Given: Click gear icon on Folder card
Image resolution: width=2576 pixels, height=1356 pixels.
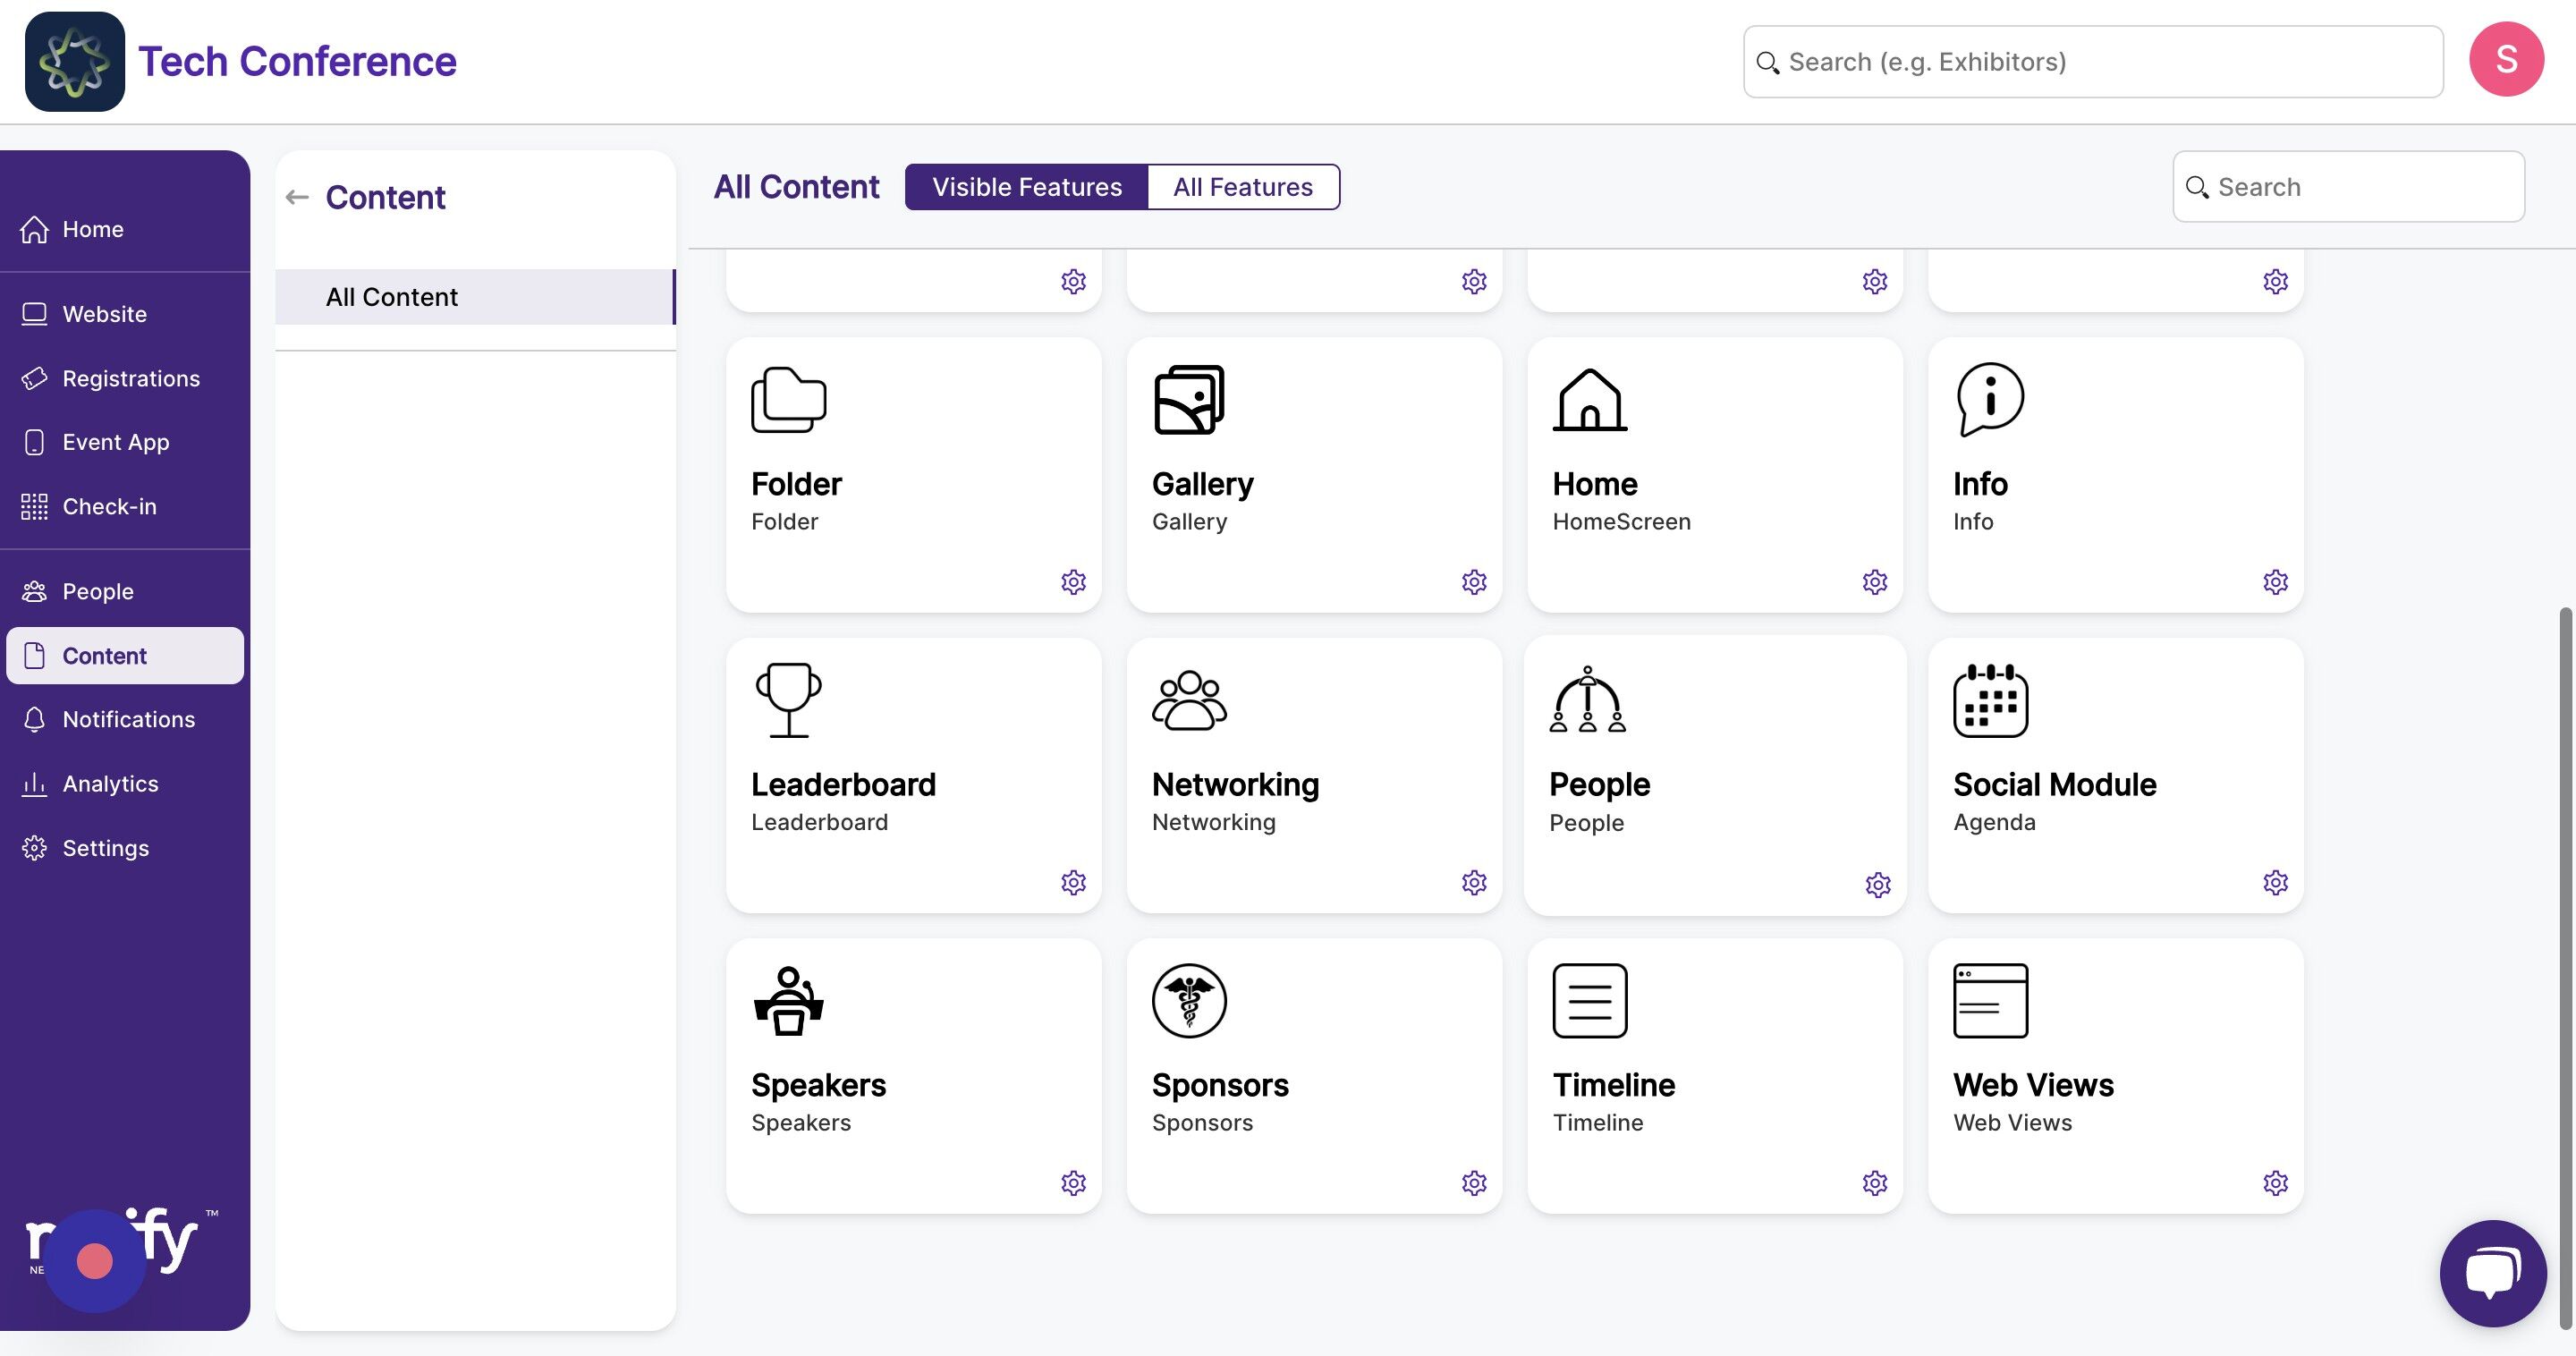Looking at the screenshot, I should 1073,582.
